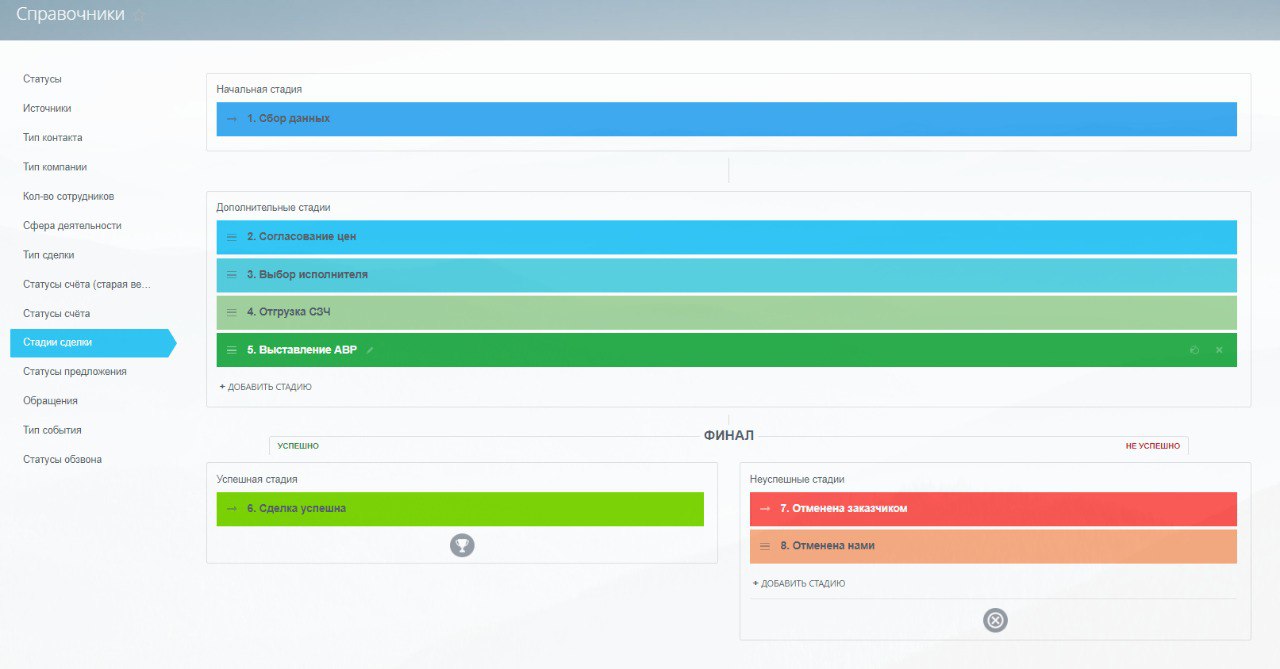This screenshot has width=1280, height=669.
Task: Go to Тип компании section
Action: pos(55,167)
